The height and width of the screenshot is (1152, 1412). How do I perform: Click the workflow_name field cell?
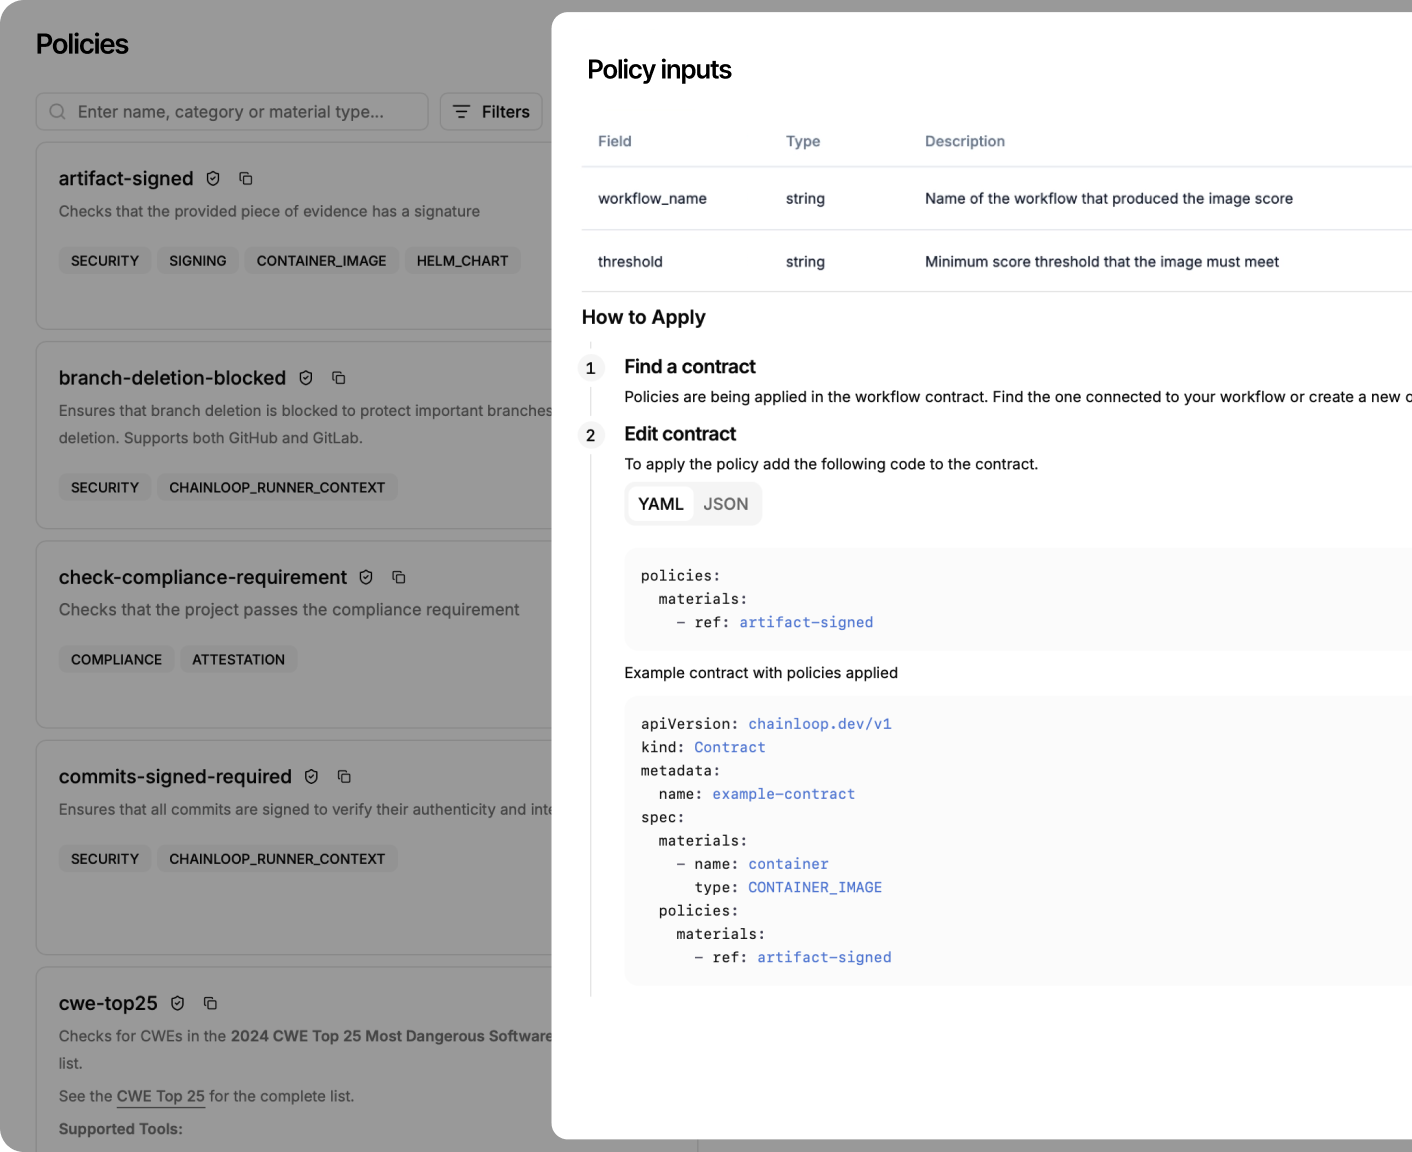click(x=652, y=199)
